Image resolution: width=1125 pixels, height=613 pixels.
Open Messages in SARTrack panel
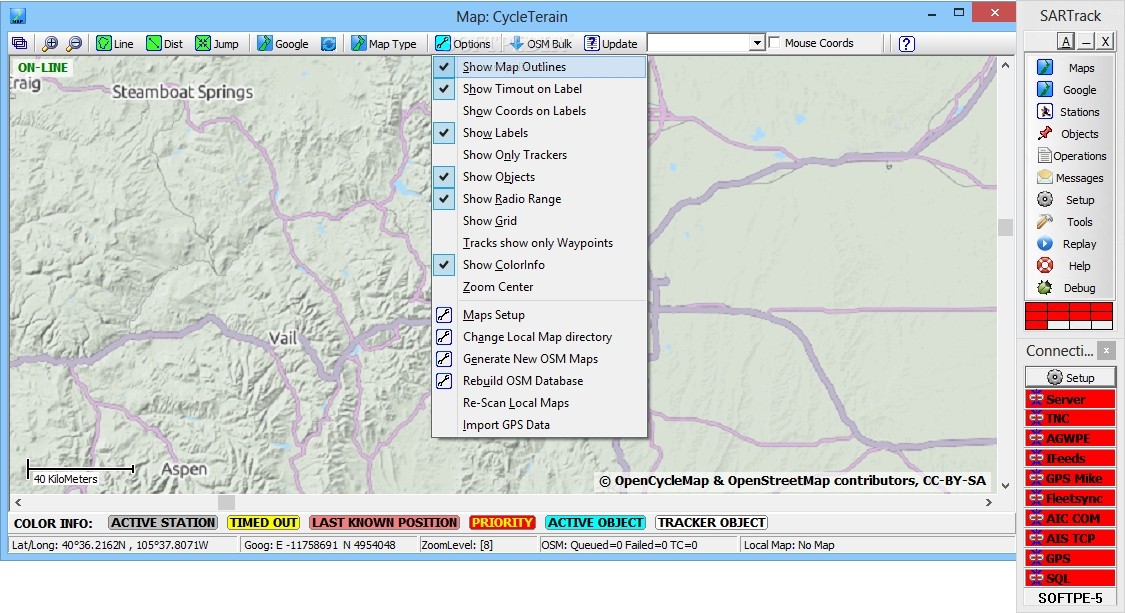pos(1069,178)
